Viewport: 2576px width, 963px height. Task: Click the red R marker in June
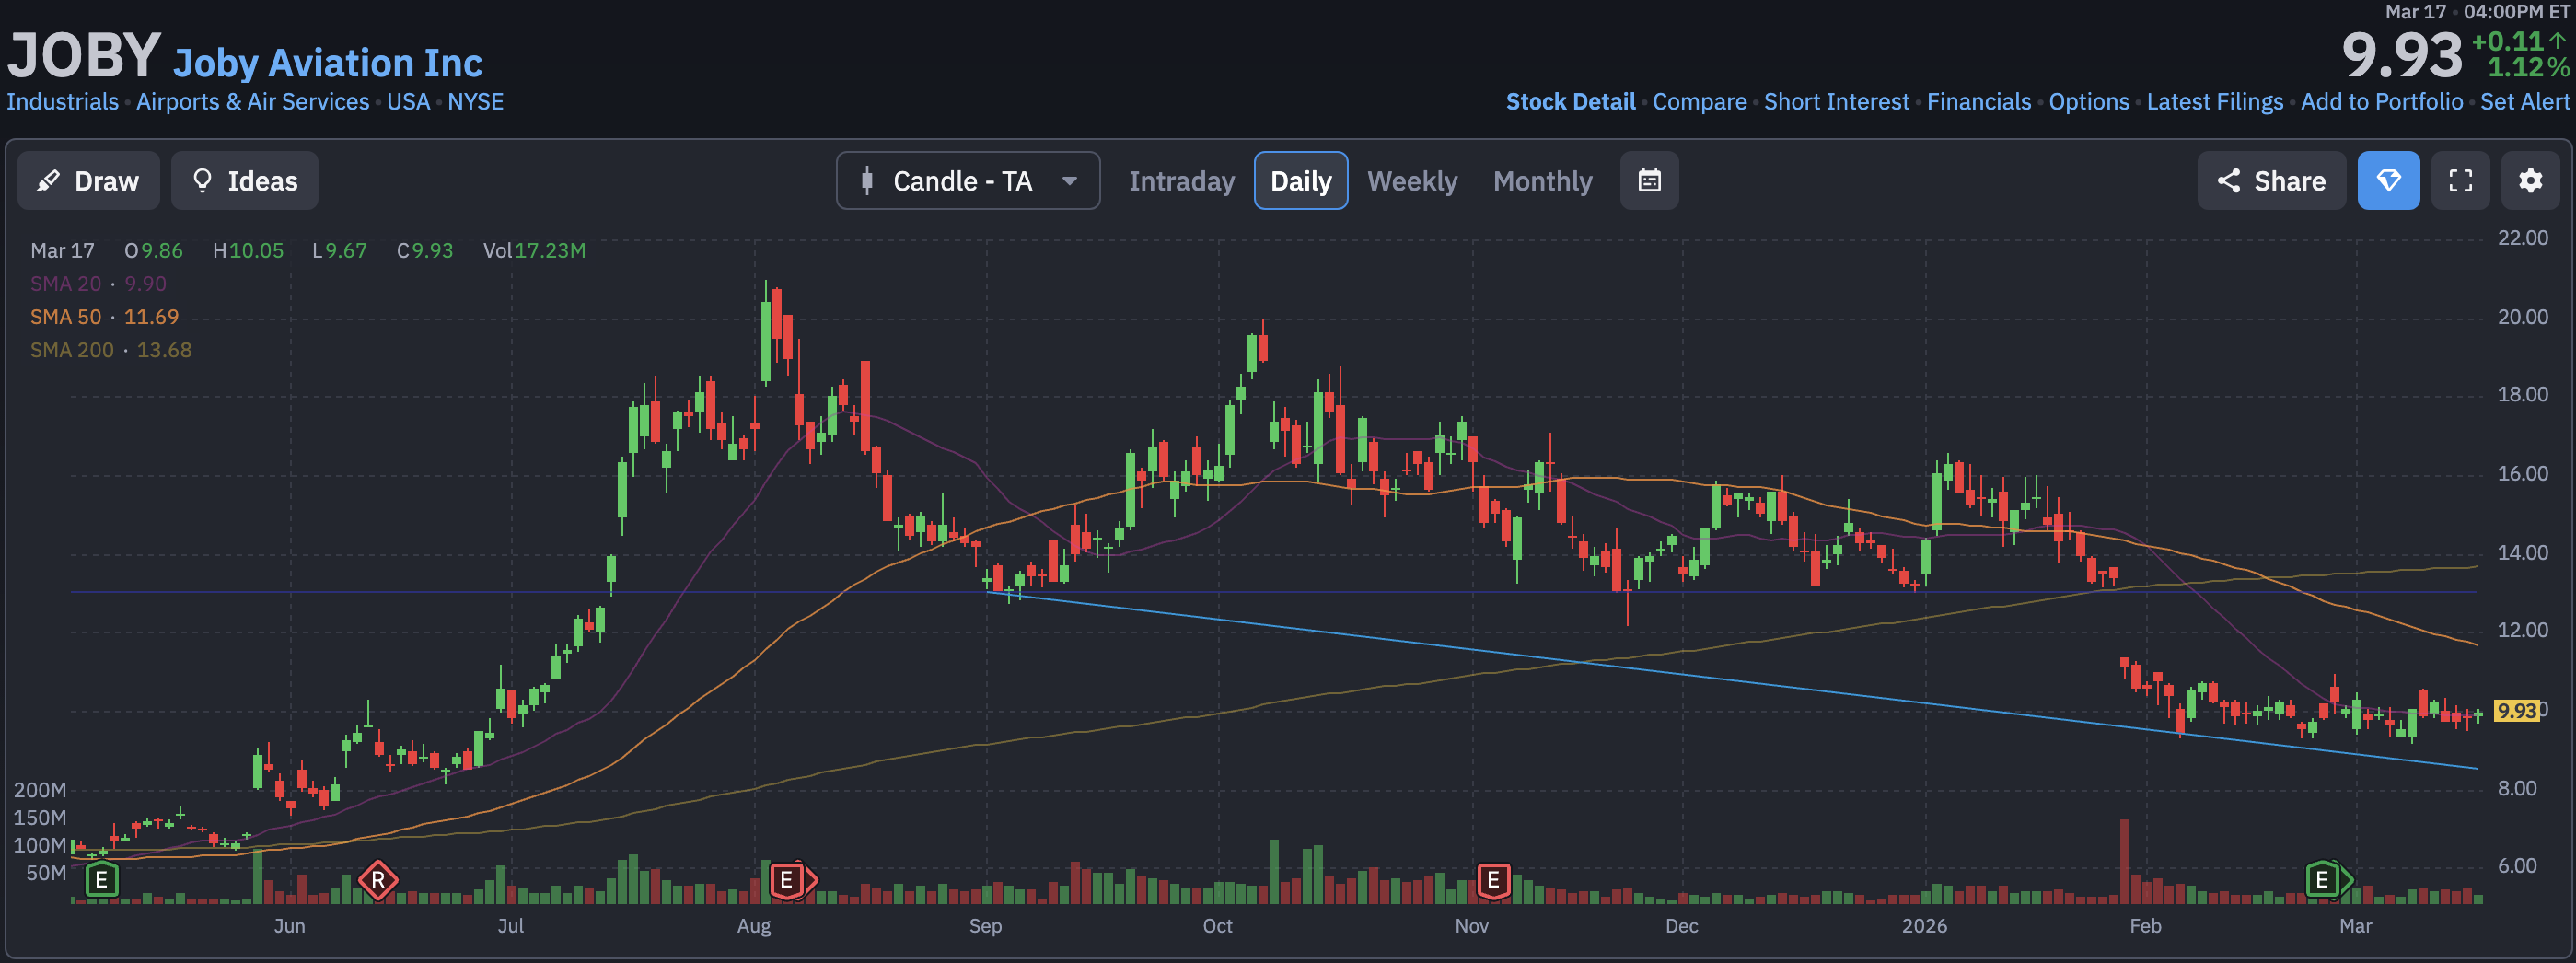click(x=378, y=881)
